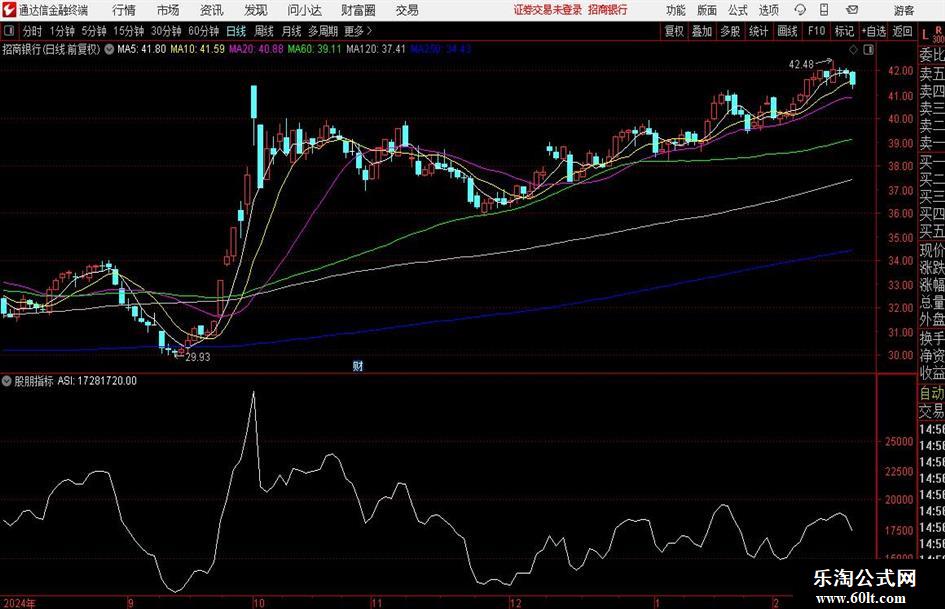Image resolution: width=945 pixels, height=609 pixels.
Task: Expand the 股朋指标 ASI dropdown arrow
Action: (x=7, y=381)
